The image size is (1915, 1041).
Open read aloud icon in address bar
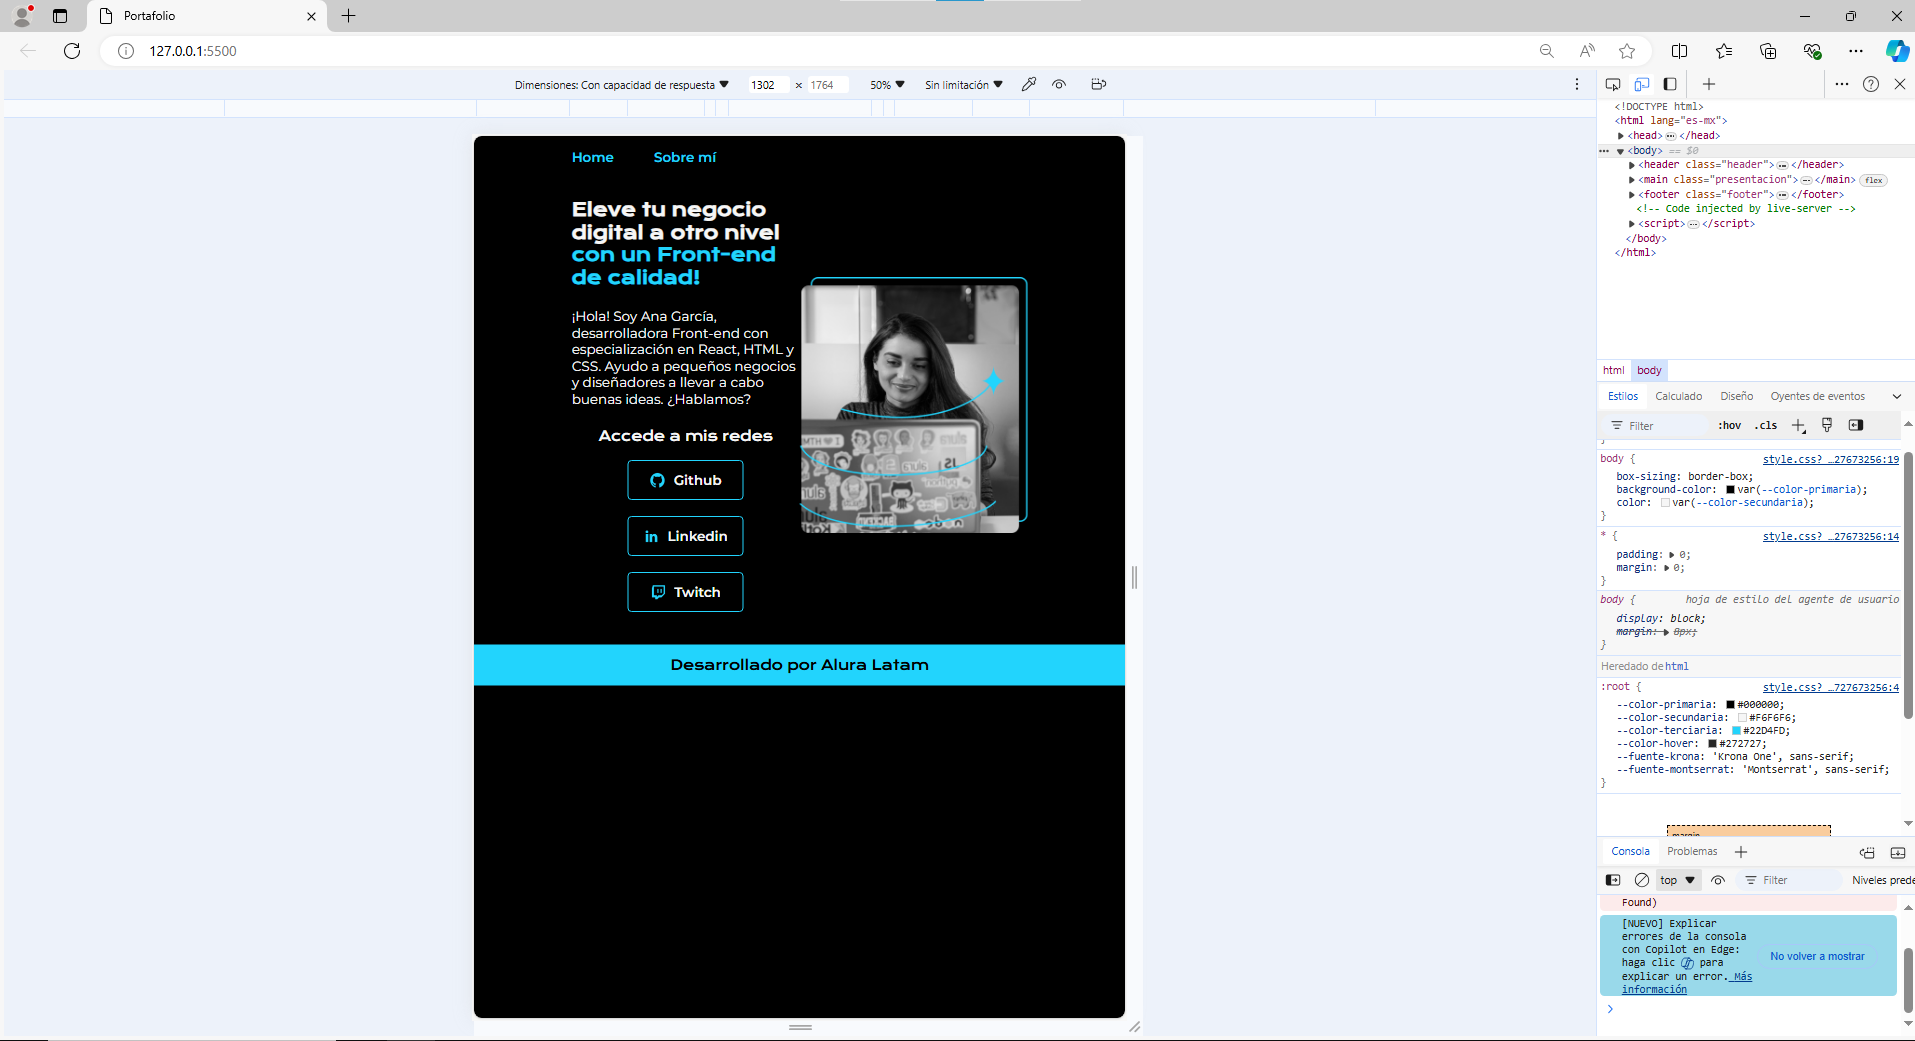point(1587,51)
